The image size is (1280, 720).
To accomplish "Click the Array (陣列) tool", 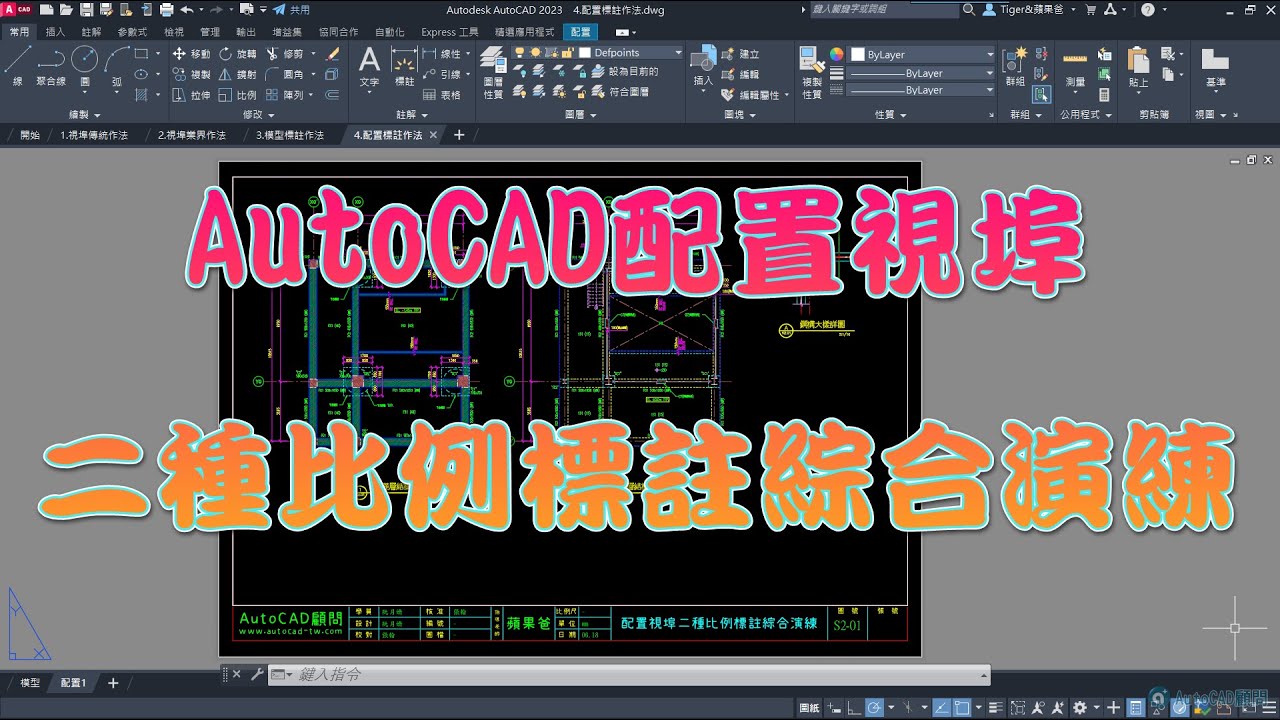I will tap(286, 95).
